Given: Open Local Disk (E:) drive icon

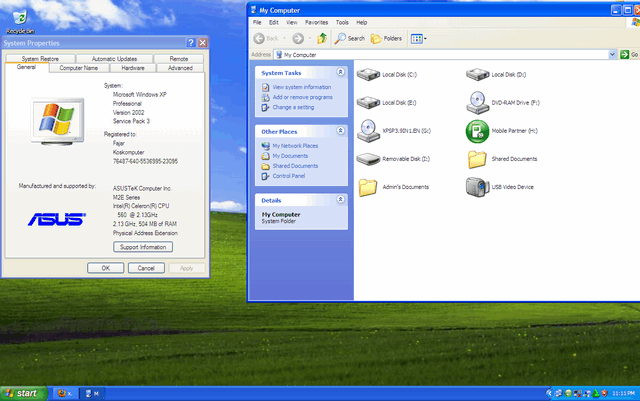Looking at the screenshot, I should 368,102.
